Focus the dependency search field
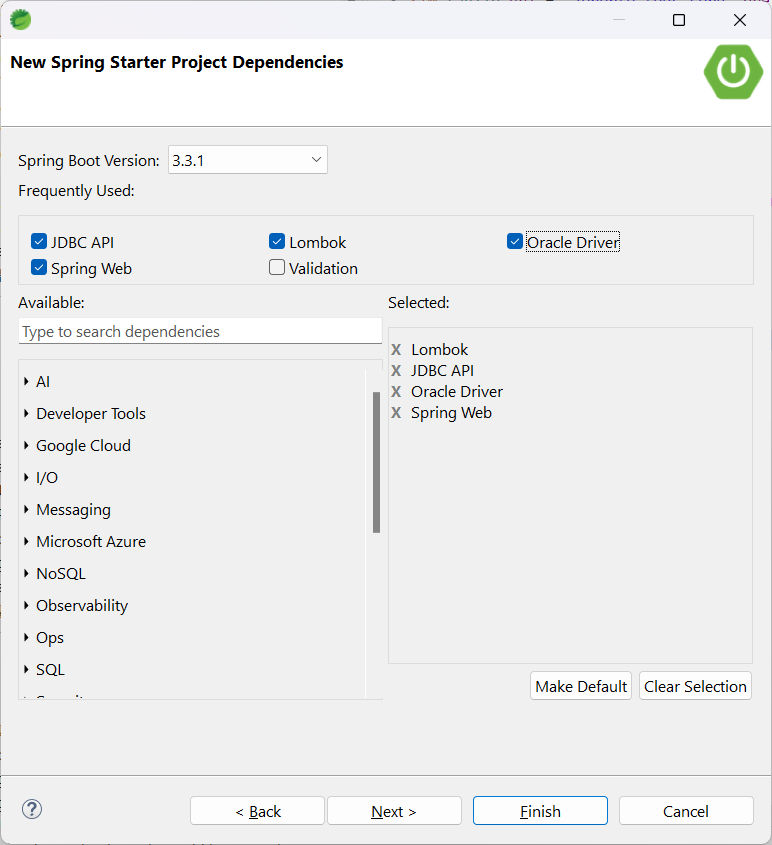The width and height of the screenshot is (772, 845). point(200,331)
